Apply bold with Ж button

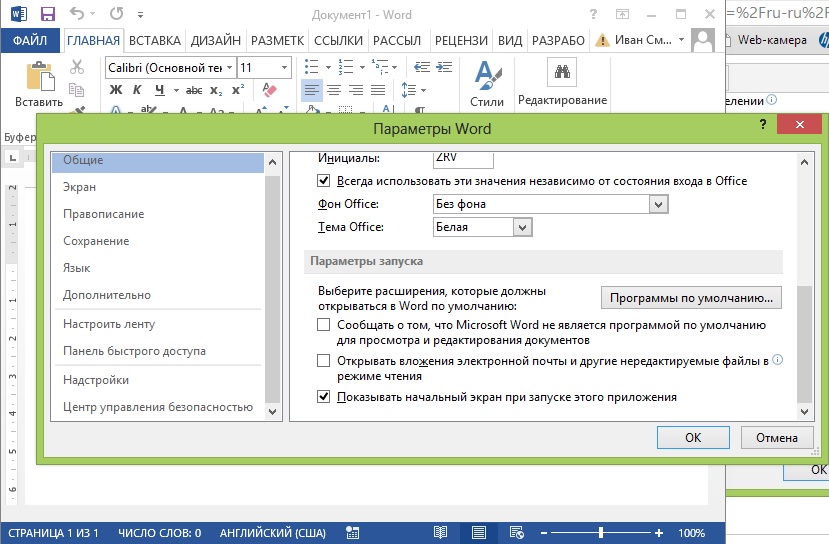(116, 90)
